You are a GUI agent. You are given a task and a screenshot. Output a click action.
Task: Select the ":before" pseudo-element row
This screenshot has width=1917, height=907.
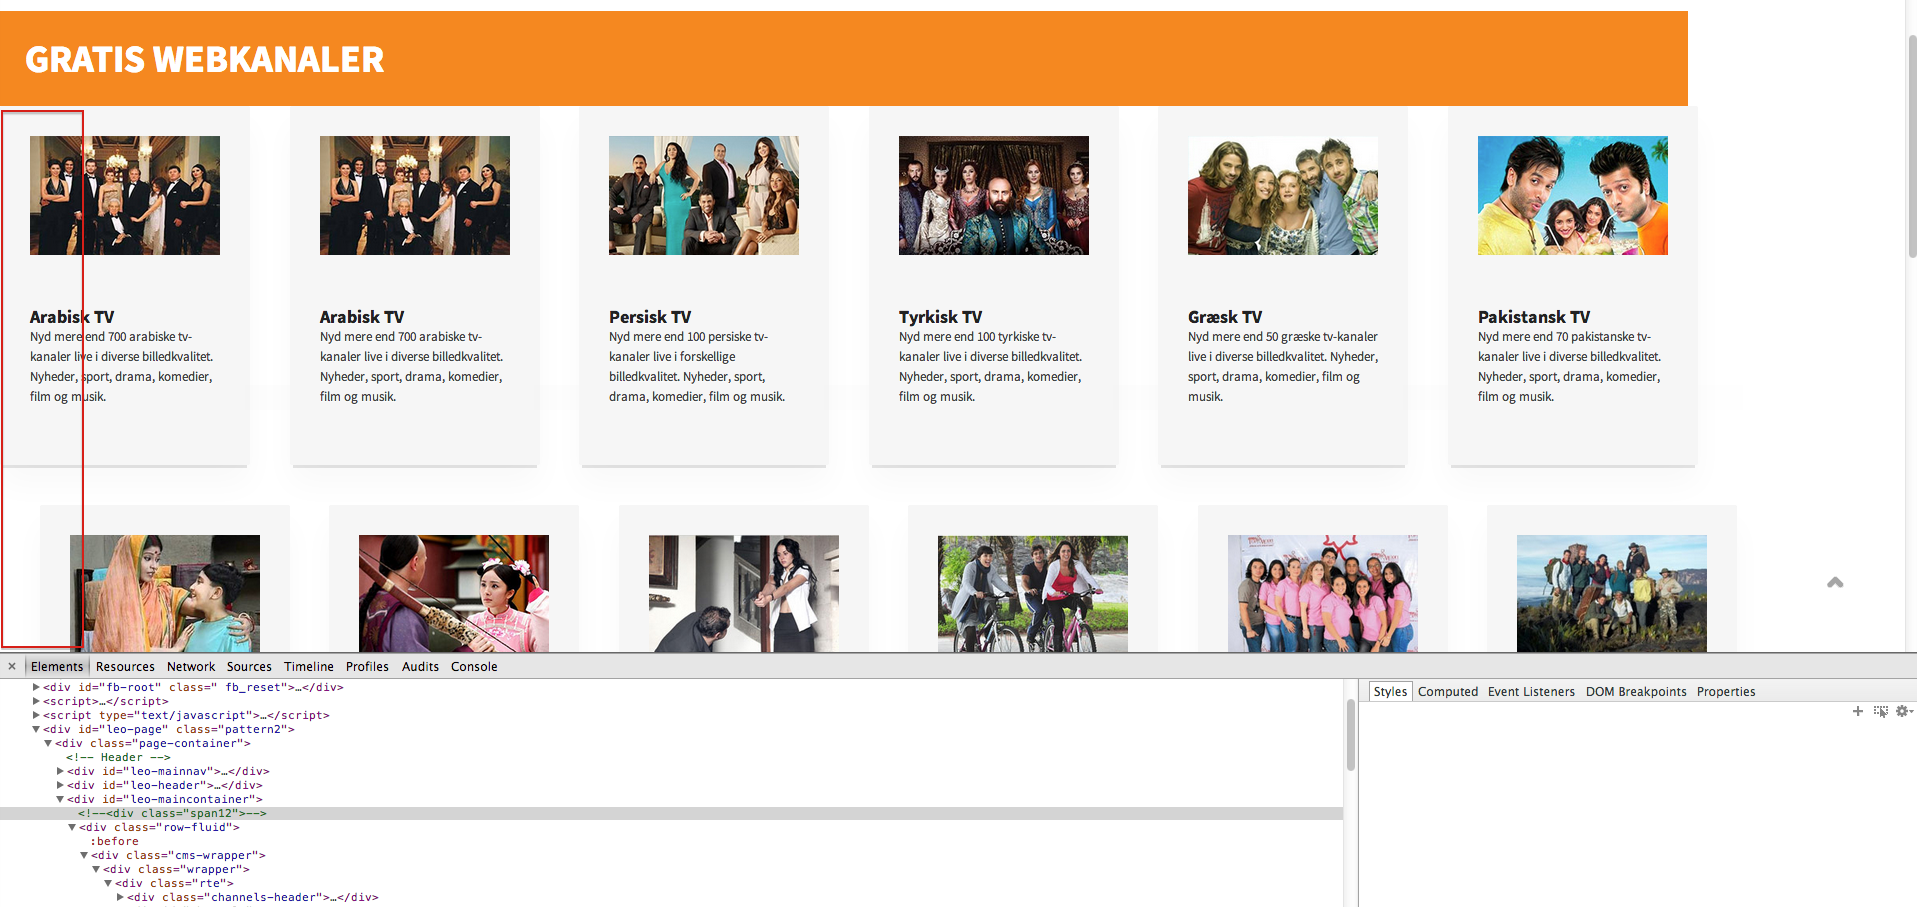[114, 841]
